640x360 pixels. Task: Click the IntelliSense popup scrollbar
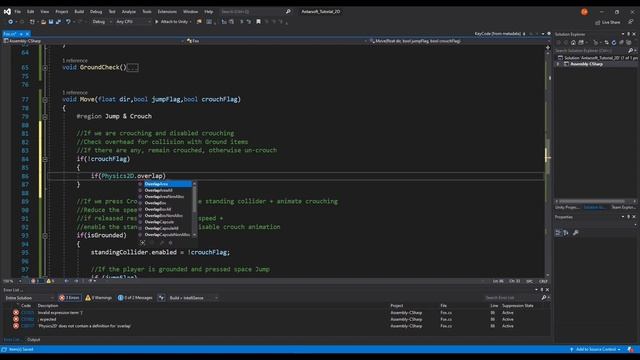tap(194, 209)
